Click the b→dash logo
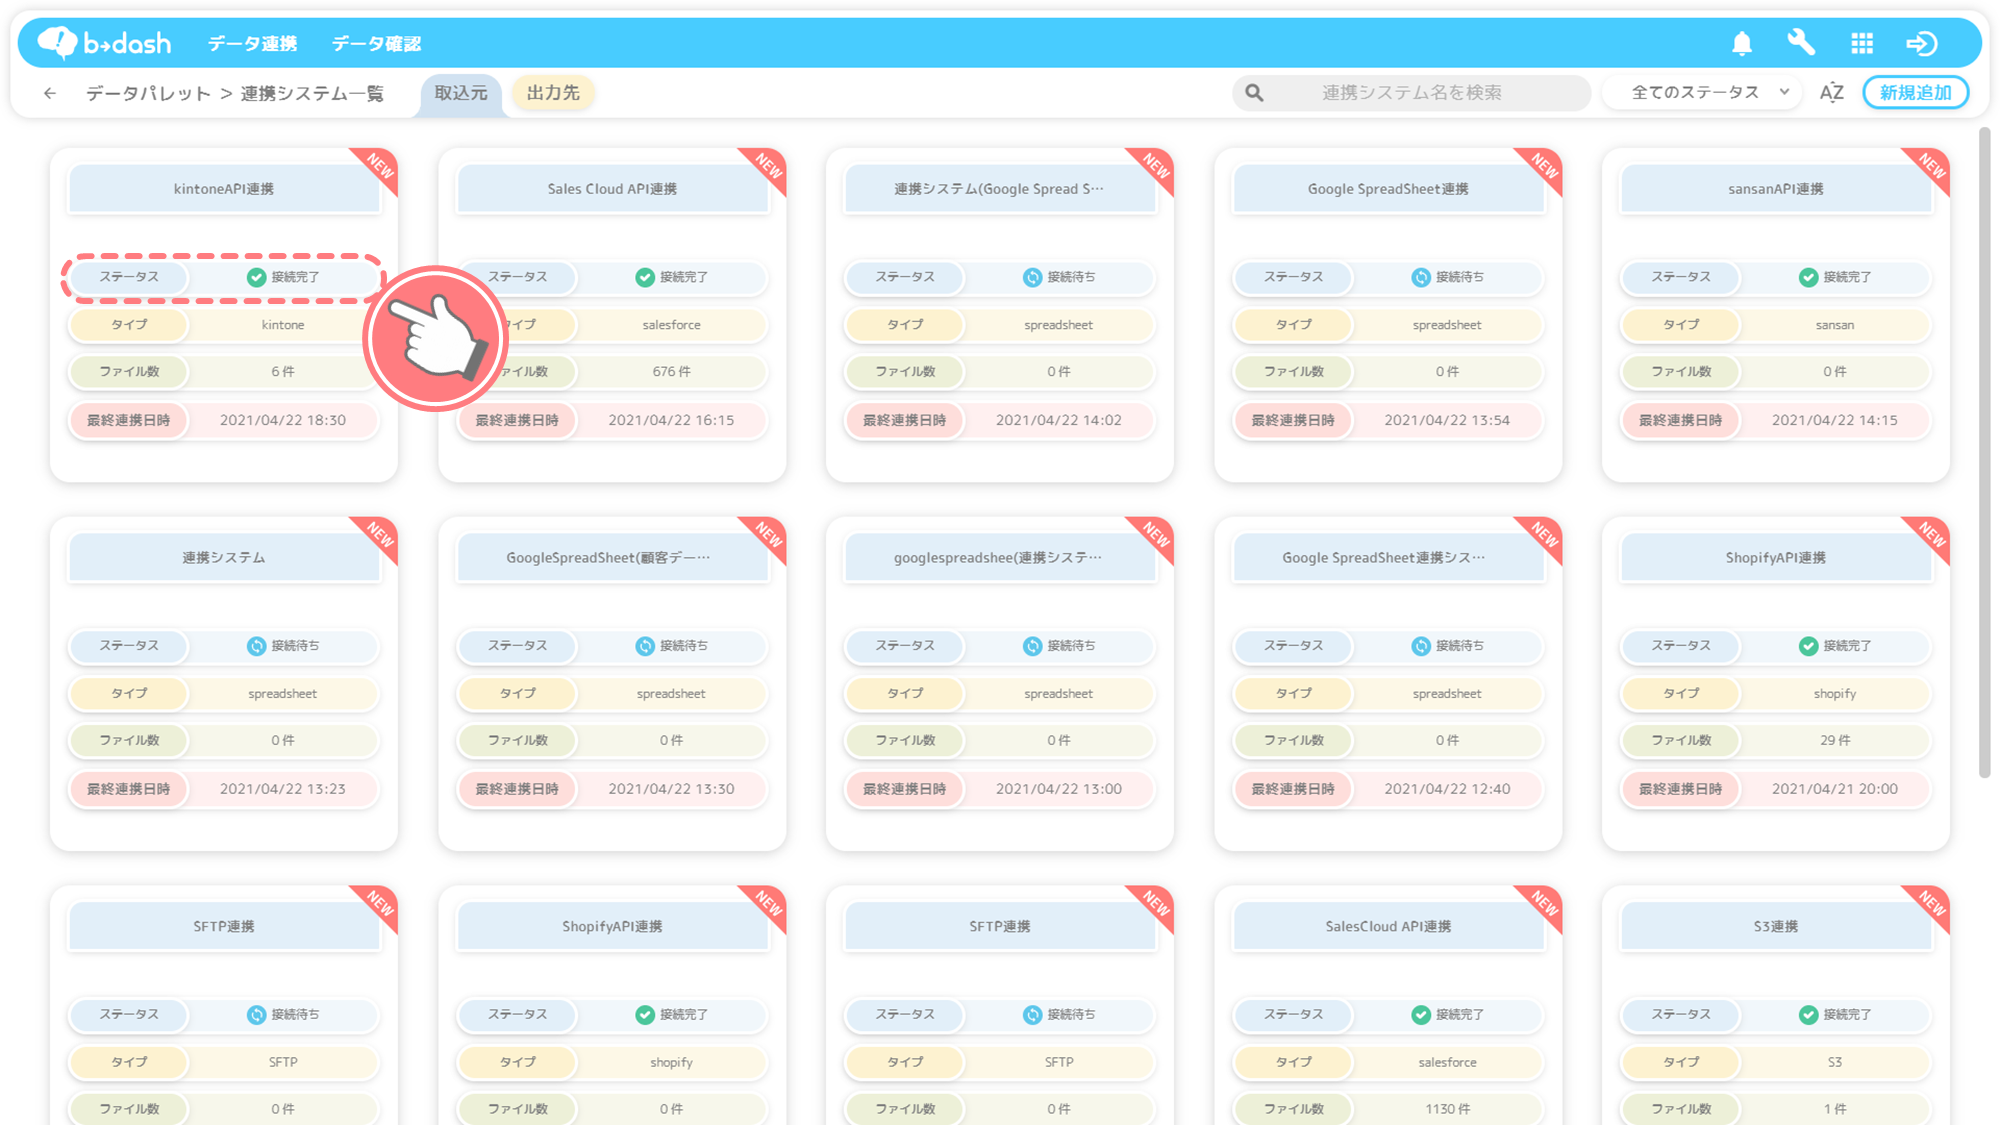 (x=104, y=43)
